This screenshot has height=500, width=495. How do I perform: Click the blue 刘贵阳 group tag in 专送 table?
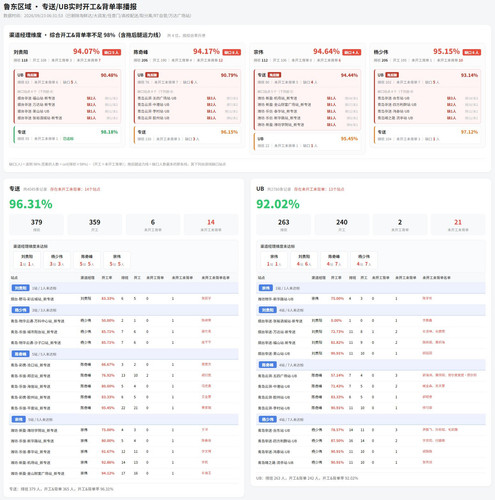coord(21,288)
